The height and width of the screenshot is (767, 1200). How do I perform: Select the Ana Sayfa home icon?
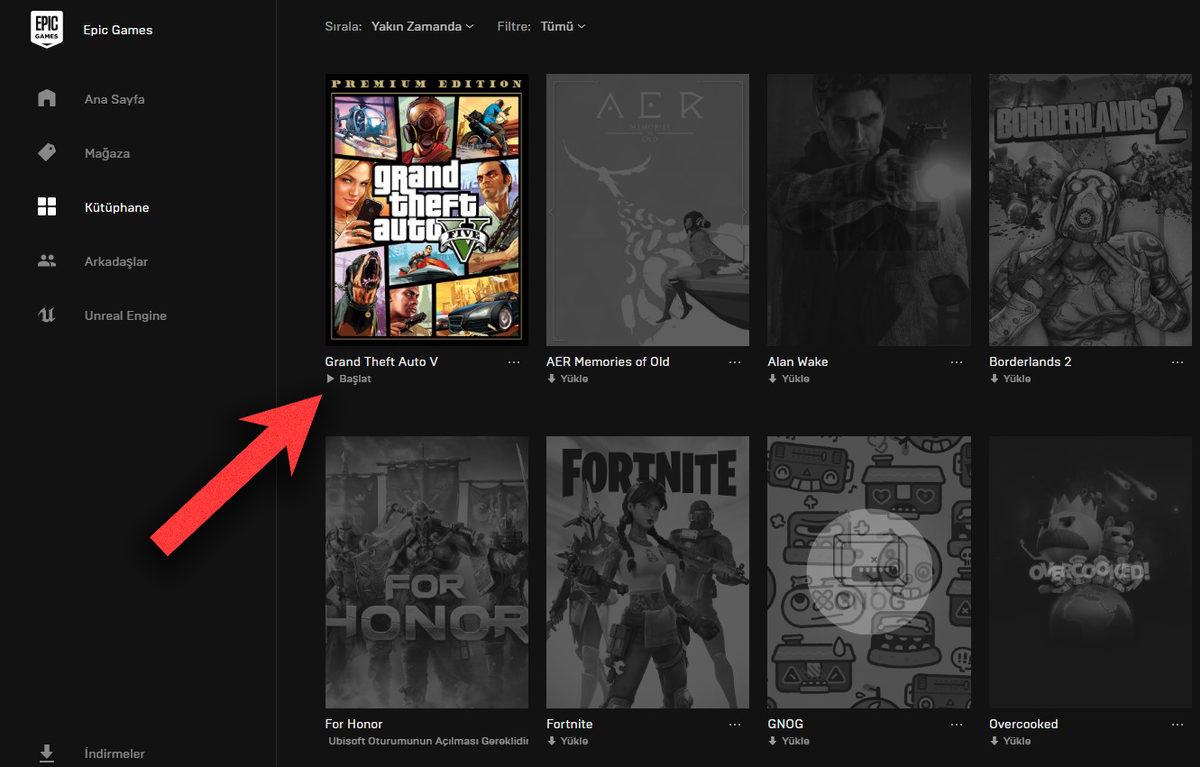pyautogui.click(x=46, y=98)
